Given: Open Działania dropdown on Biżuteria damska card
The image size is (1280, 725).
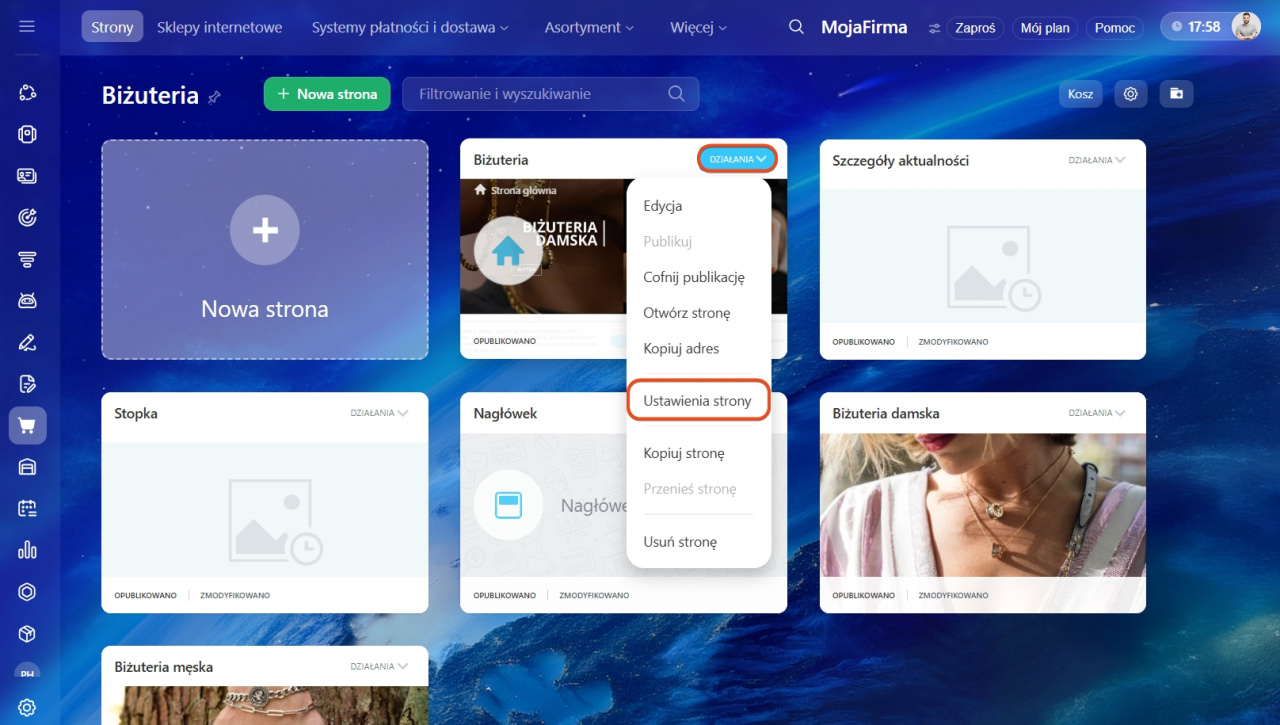Looking at the screenshot, I should pos(1096,413).
